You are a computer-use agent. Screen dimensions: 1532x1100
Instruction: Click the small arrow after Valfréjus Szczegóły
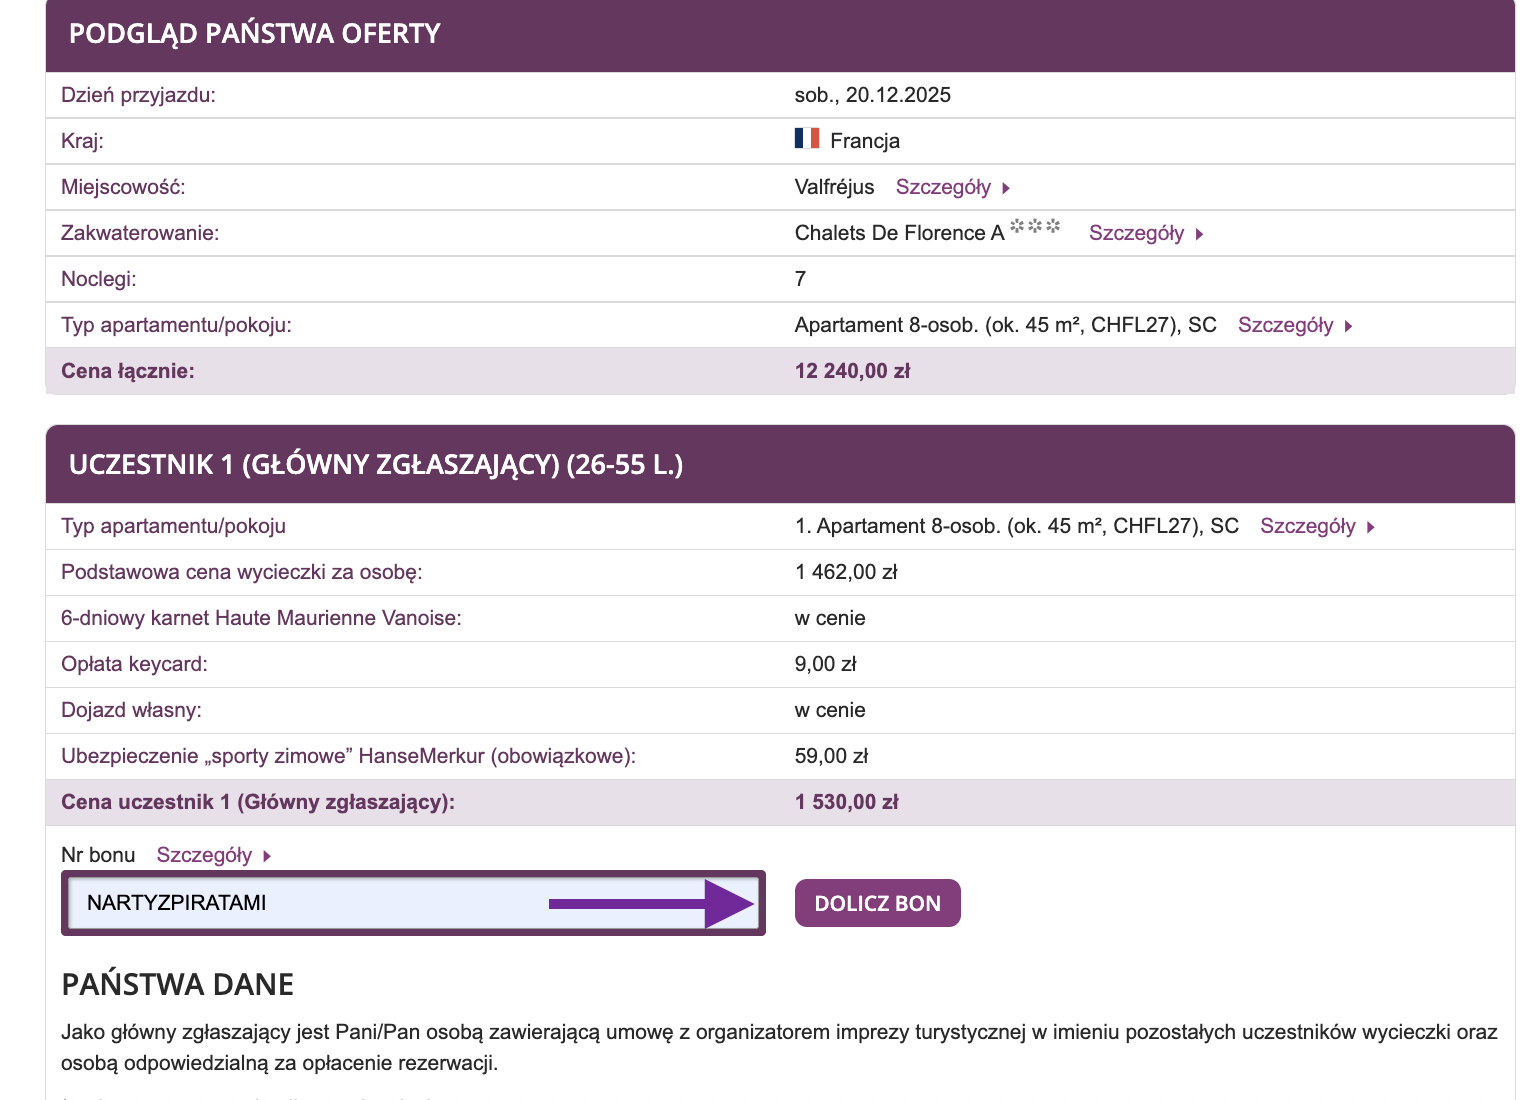coord(1006,188)
